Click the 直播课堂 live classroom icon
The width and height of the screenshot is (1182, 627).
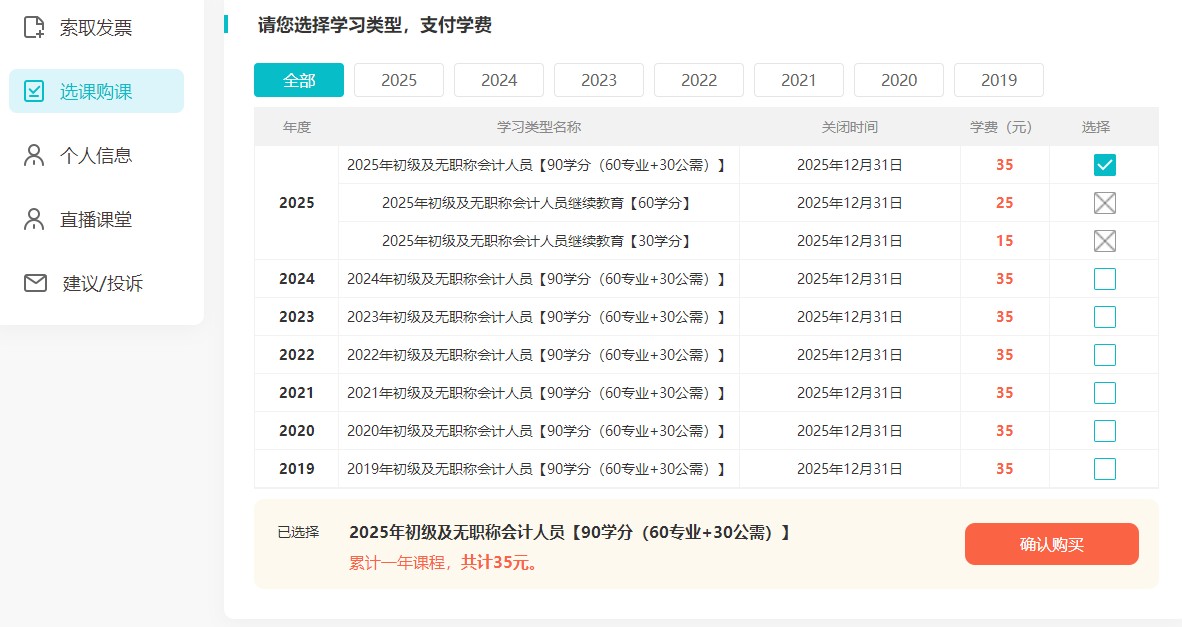pyautogui.click(x=31, y=219)
